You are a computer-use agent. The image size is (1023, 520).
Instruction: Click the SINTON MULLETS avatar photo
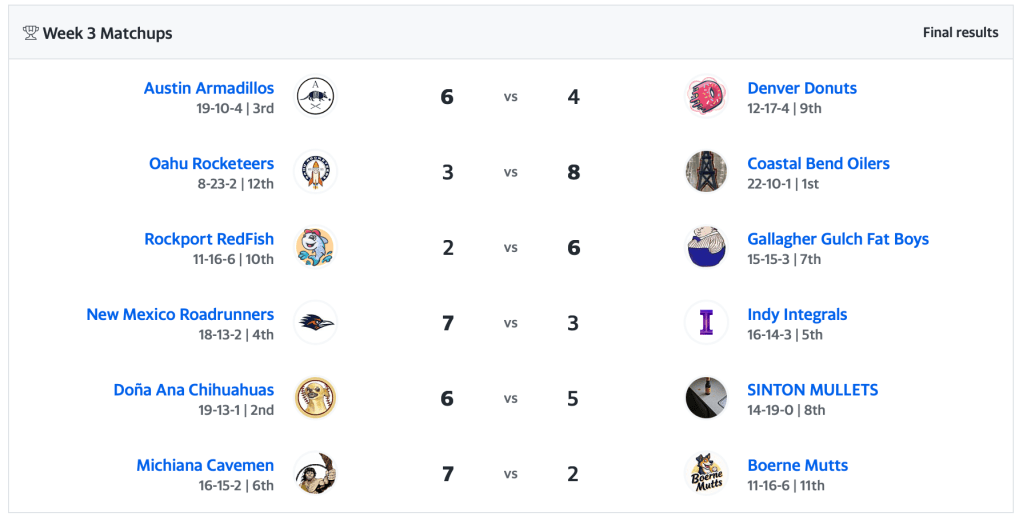(706, 398)
